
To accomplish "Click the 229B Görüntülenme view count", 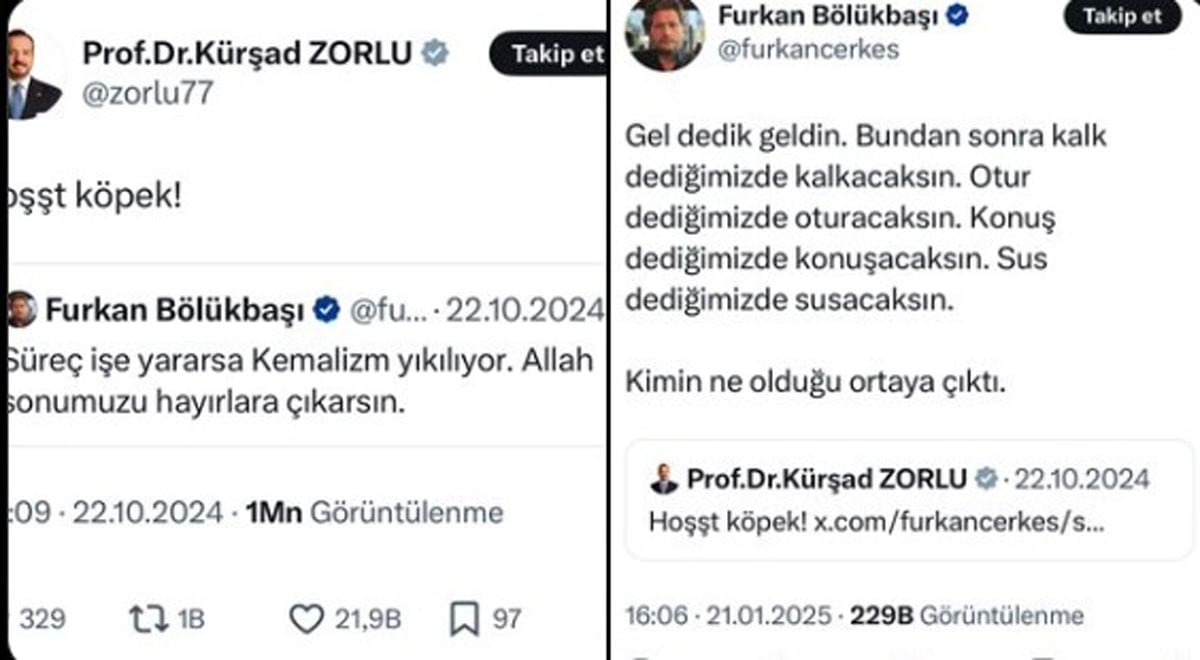I will [966, 615].
